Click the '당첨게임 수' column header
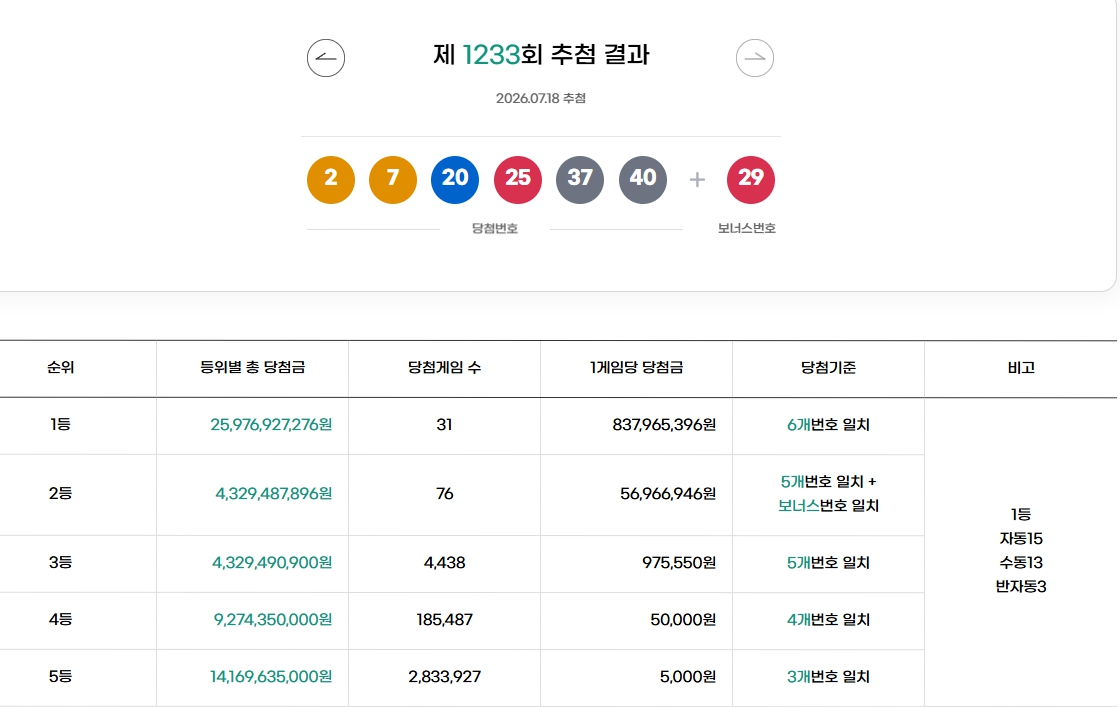Viewport: 1120px width, 707px height. [444, 367]
